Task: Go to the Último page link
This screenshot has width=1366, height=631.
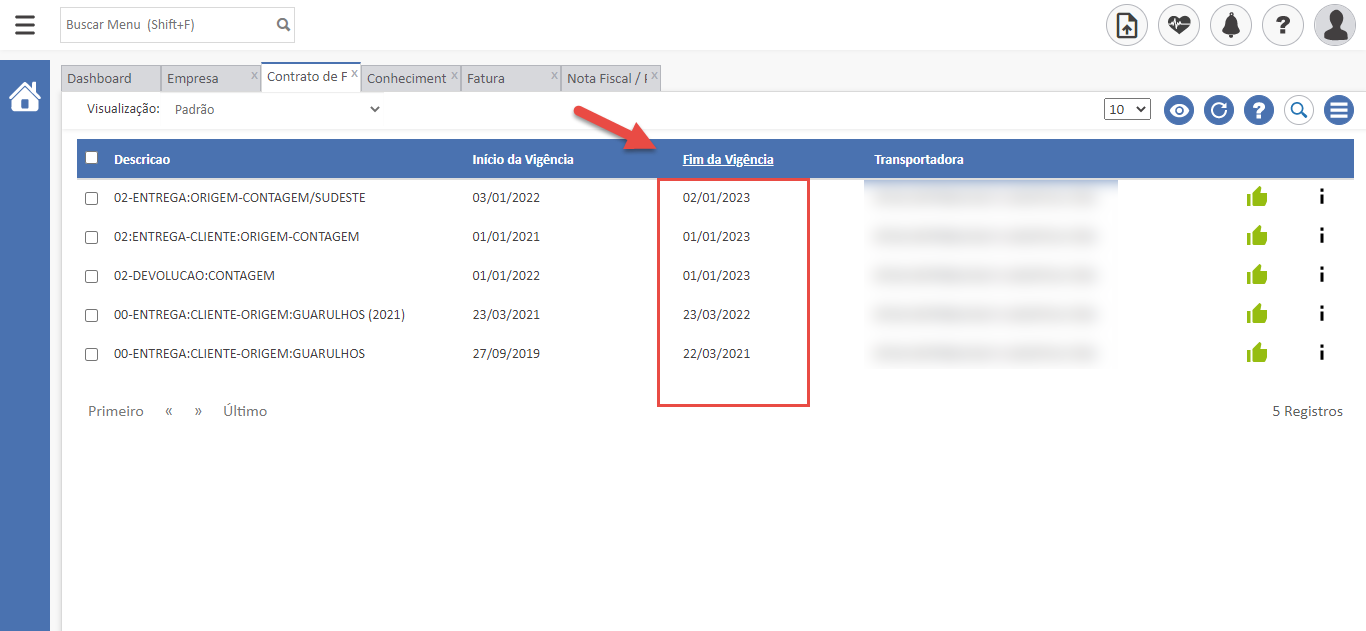Action: click(x=245, y=411)
